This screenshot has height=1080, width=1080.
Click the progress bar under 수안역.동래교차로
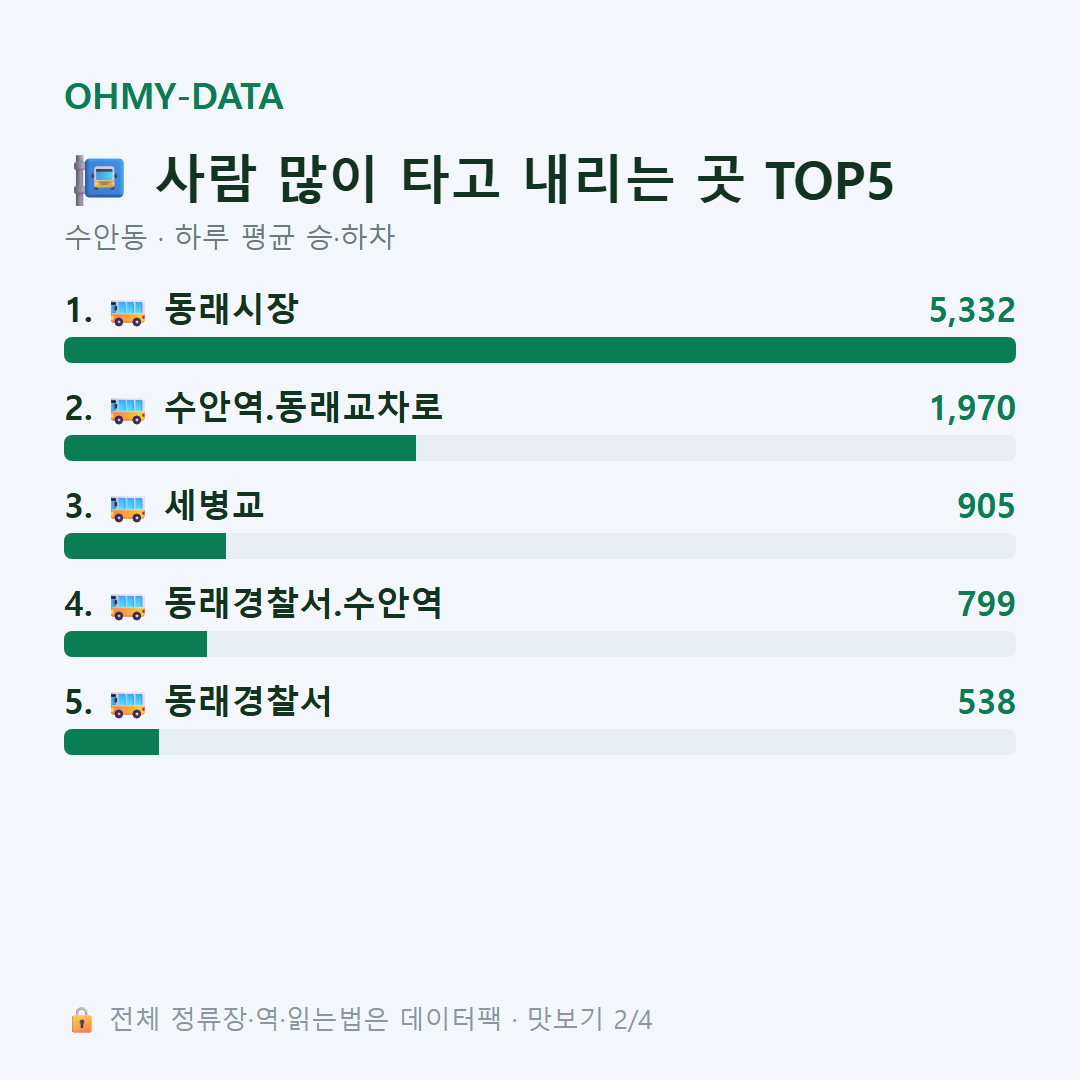click(540, 448)
